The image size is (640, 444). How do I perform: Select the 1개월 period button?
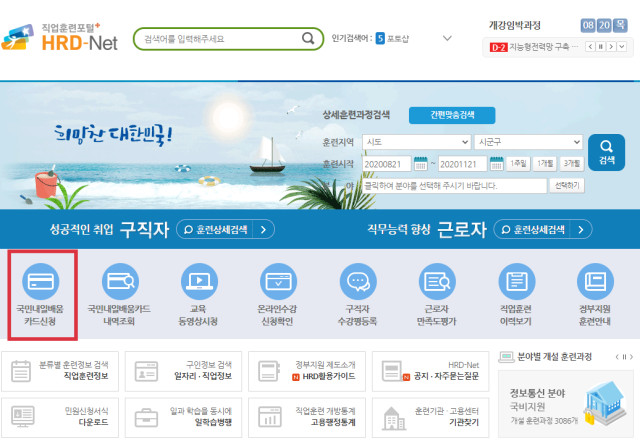[544, 164]
